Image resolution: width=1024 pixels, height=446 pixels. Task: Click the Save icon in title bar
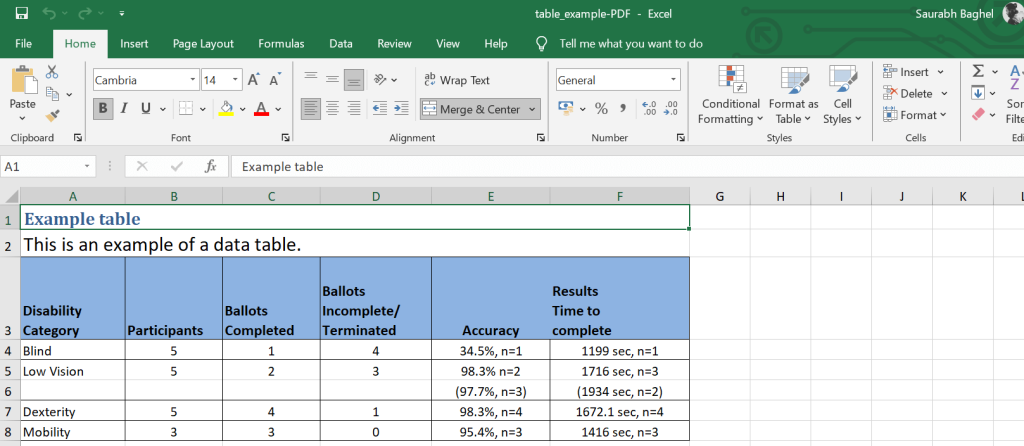click(x=21, y=14)
